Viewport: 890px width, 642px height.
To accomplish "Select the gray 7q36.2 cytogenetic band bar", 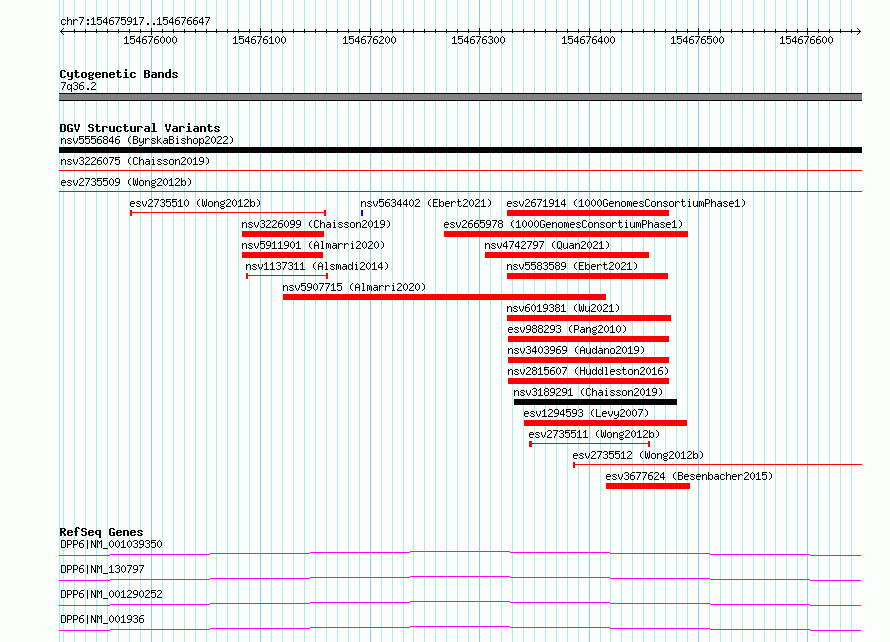I will (x=460, y=97).
